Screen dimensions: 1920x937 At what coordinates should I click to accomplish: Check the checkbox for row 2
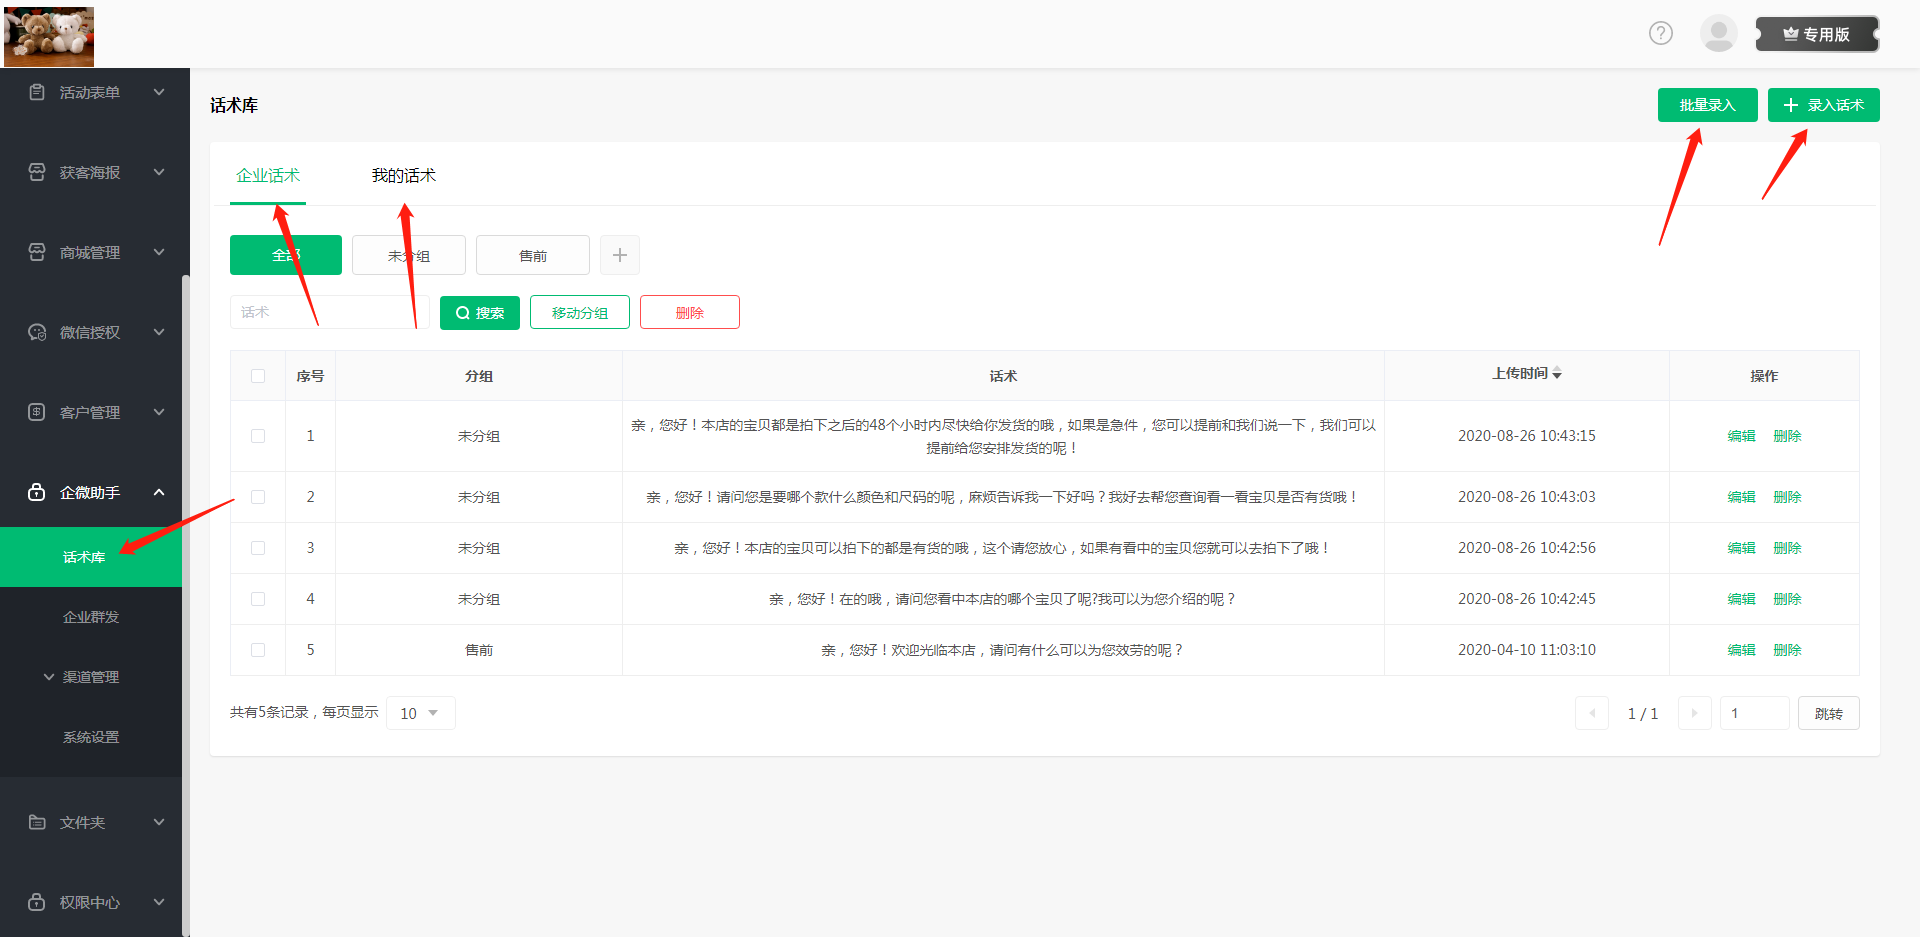point(258,497)
